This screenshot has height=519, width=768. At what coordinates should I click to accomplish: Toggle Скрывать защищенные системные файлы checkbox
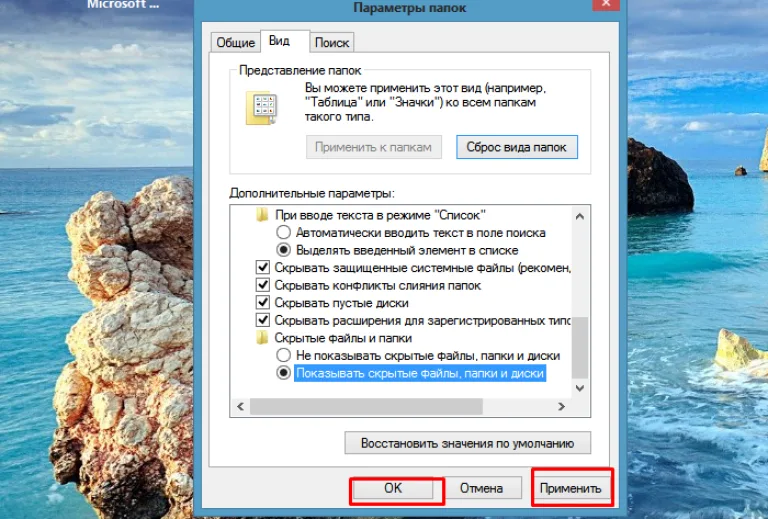pyautogui.click(x=263, y=268)
